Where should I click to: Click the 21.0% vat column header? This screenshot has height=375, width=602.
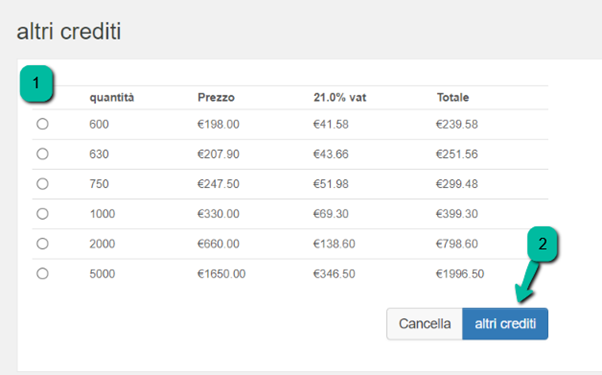340,97
